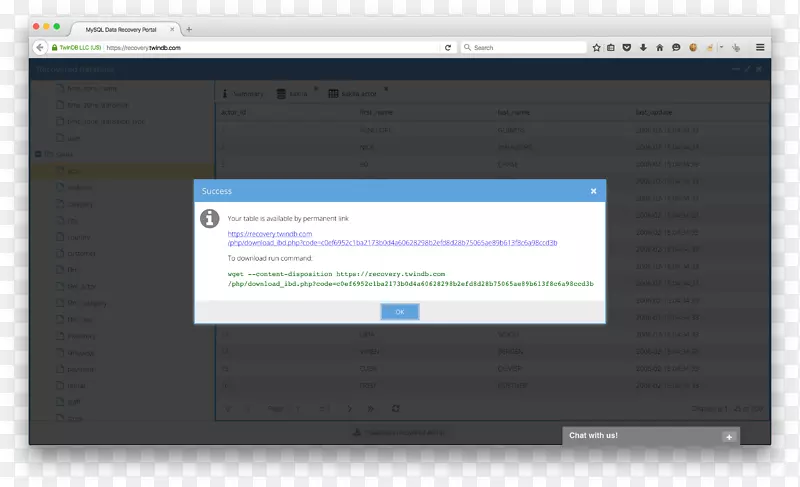Click OK in the Success dialog
800x487 pixels.
coord(400,312)
